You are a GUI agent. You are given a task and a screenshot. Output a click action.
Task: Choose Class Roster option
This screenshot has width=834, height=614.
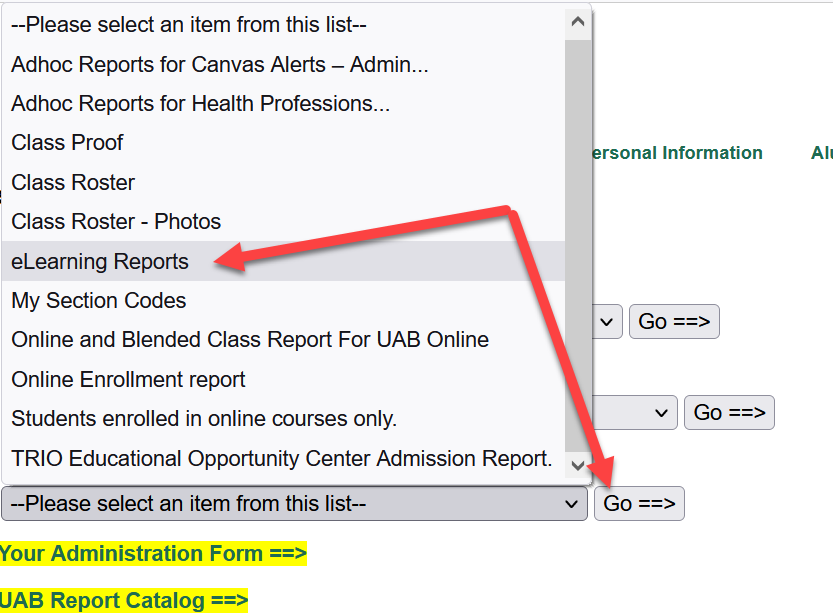73,183
